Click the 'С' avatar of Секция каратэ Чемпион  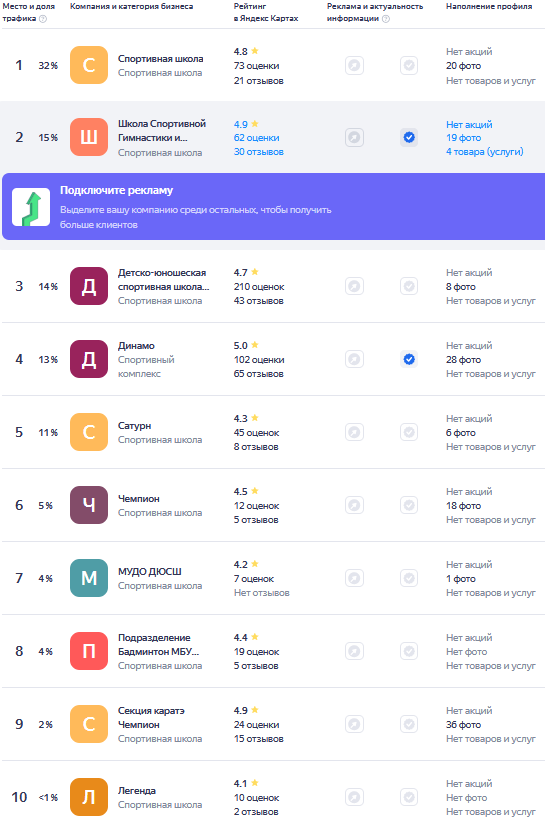pyautogui.click(x=89, y=724)
